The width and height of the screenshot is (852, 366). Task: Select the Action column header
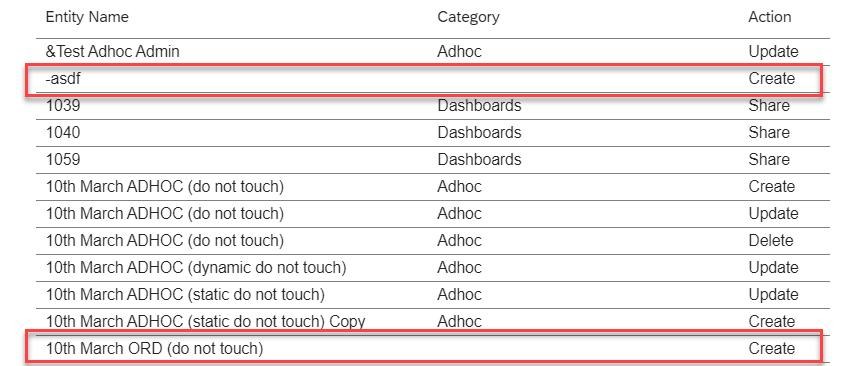pyautogui.click(x=769, y=17)
